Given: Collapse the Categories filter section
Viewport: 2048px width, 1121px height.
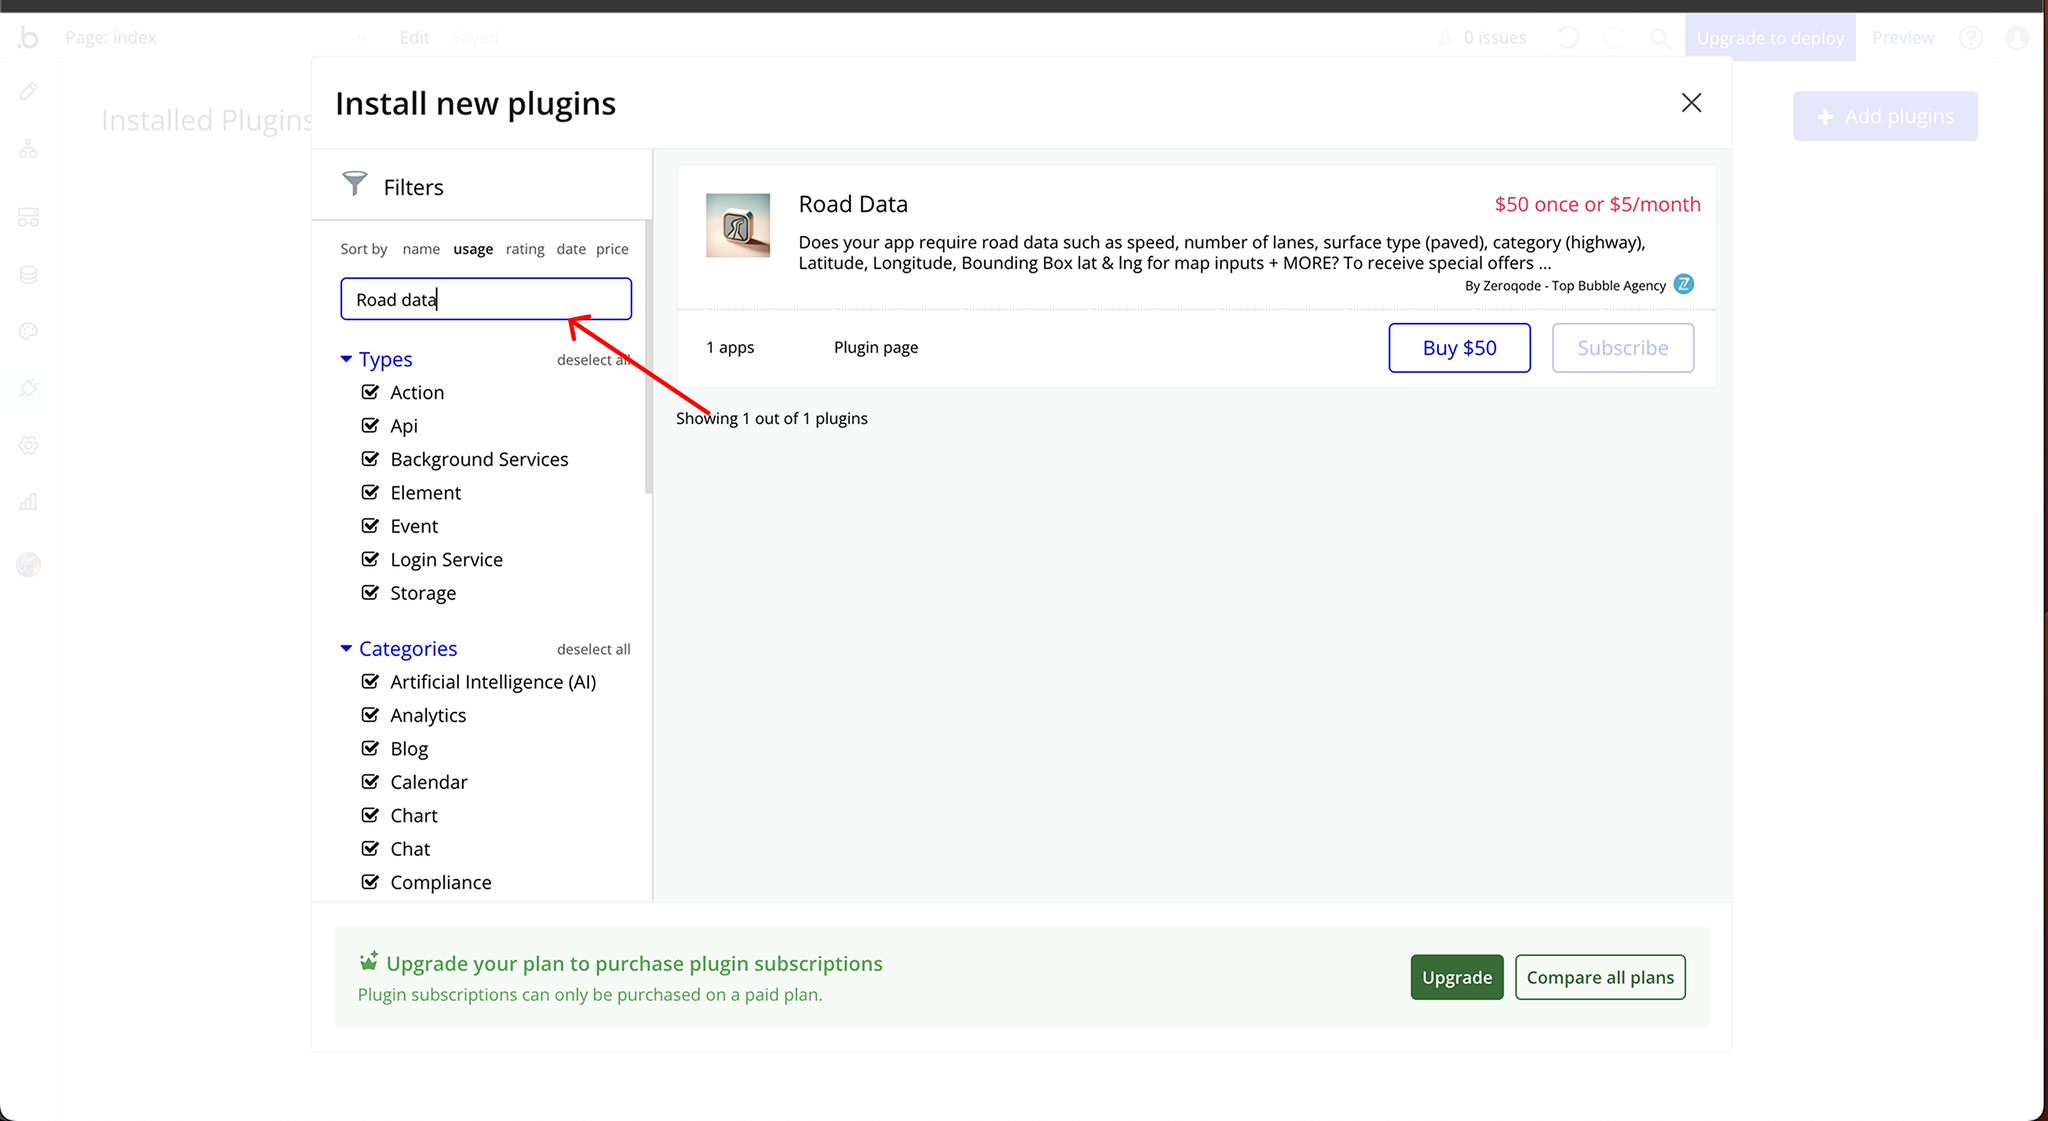Looking at the screenshot, I should (346, 649).
